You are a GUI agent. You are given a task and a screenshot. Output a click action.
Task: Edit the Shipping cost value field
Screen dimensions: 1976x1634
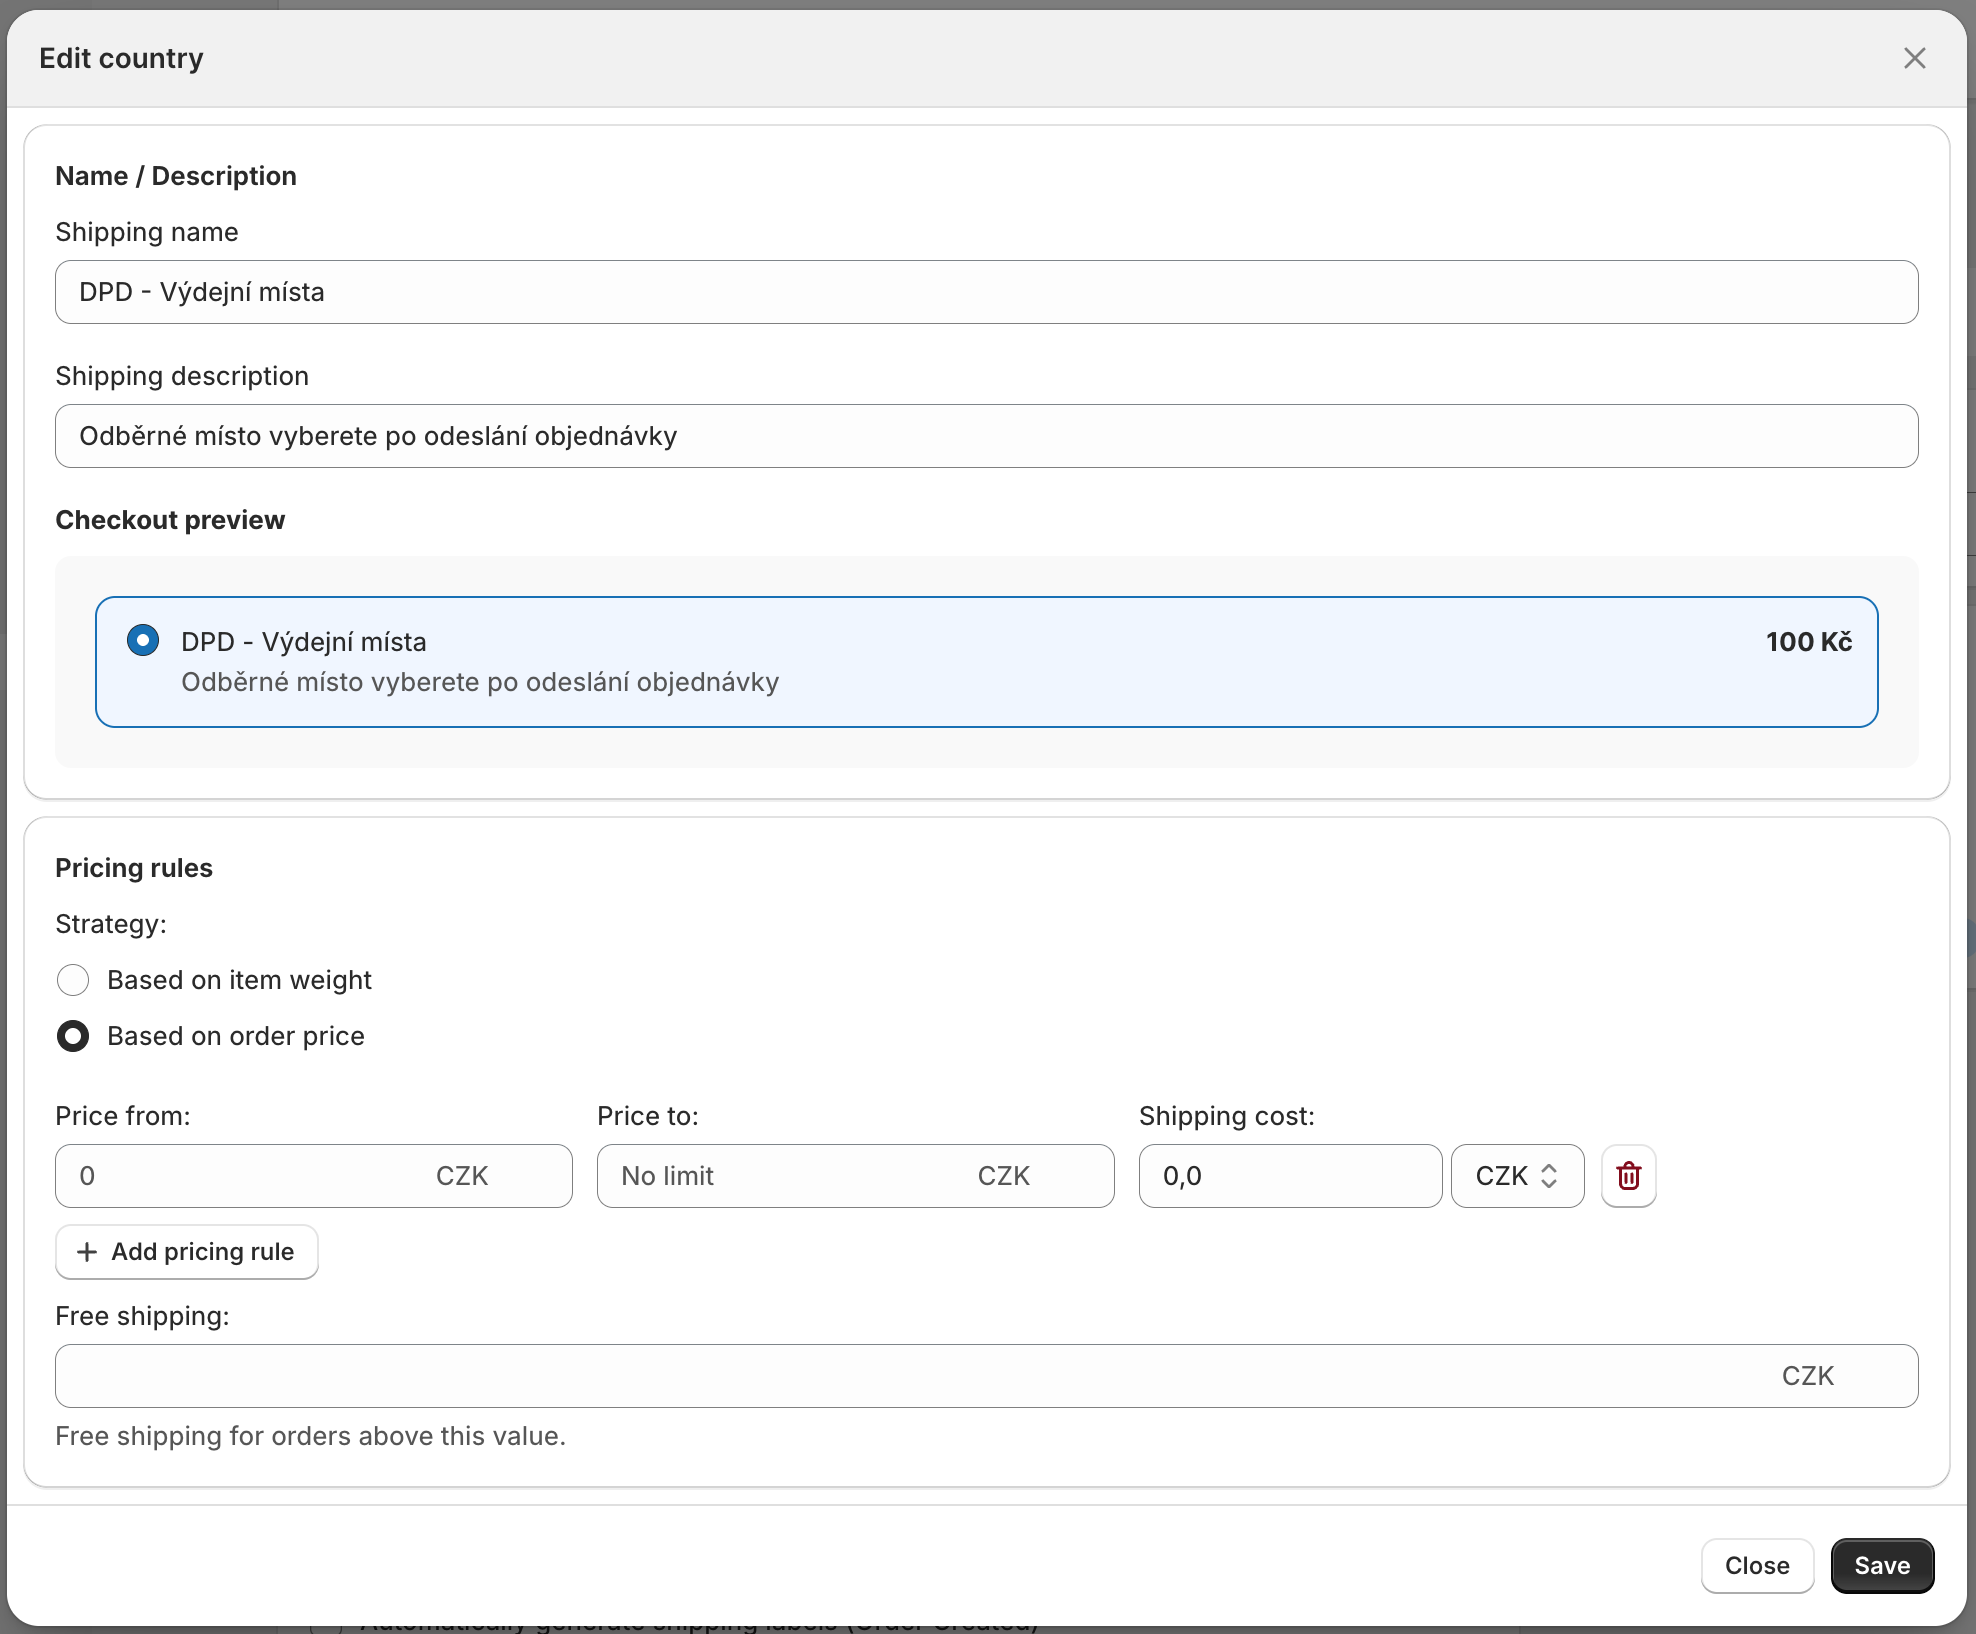(1289, 1176)
